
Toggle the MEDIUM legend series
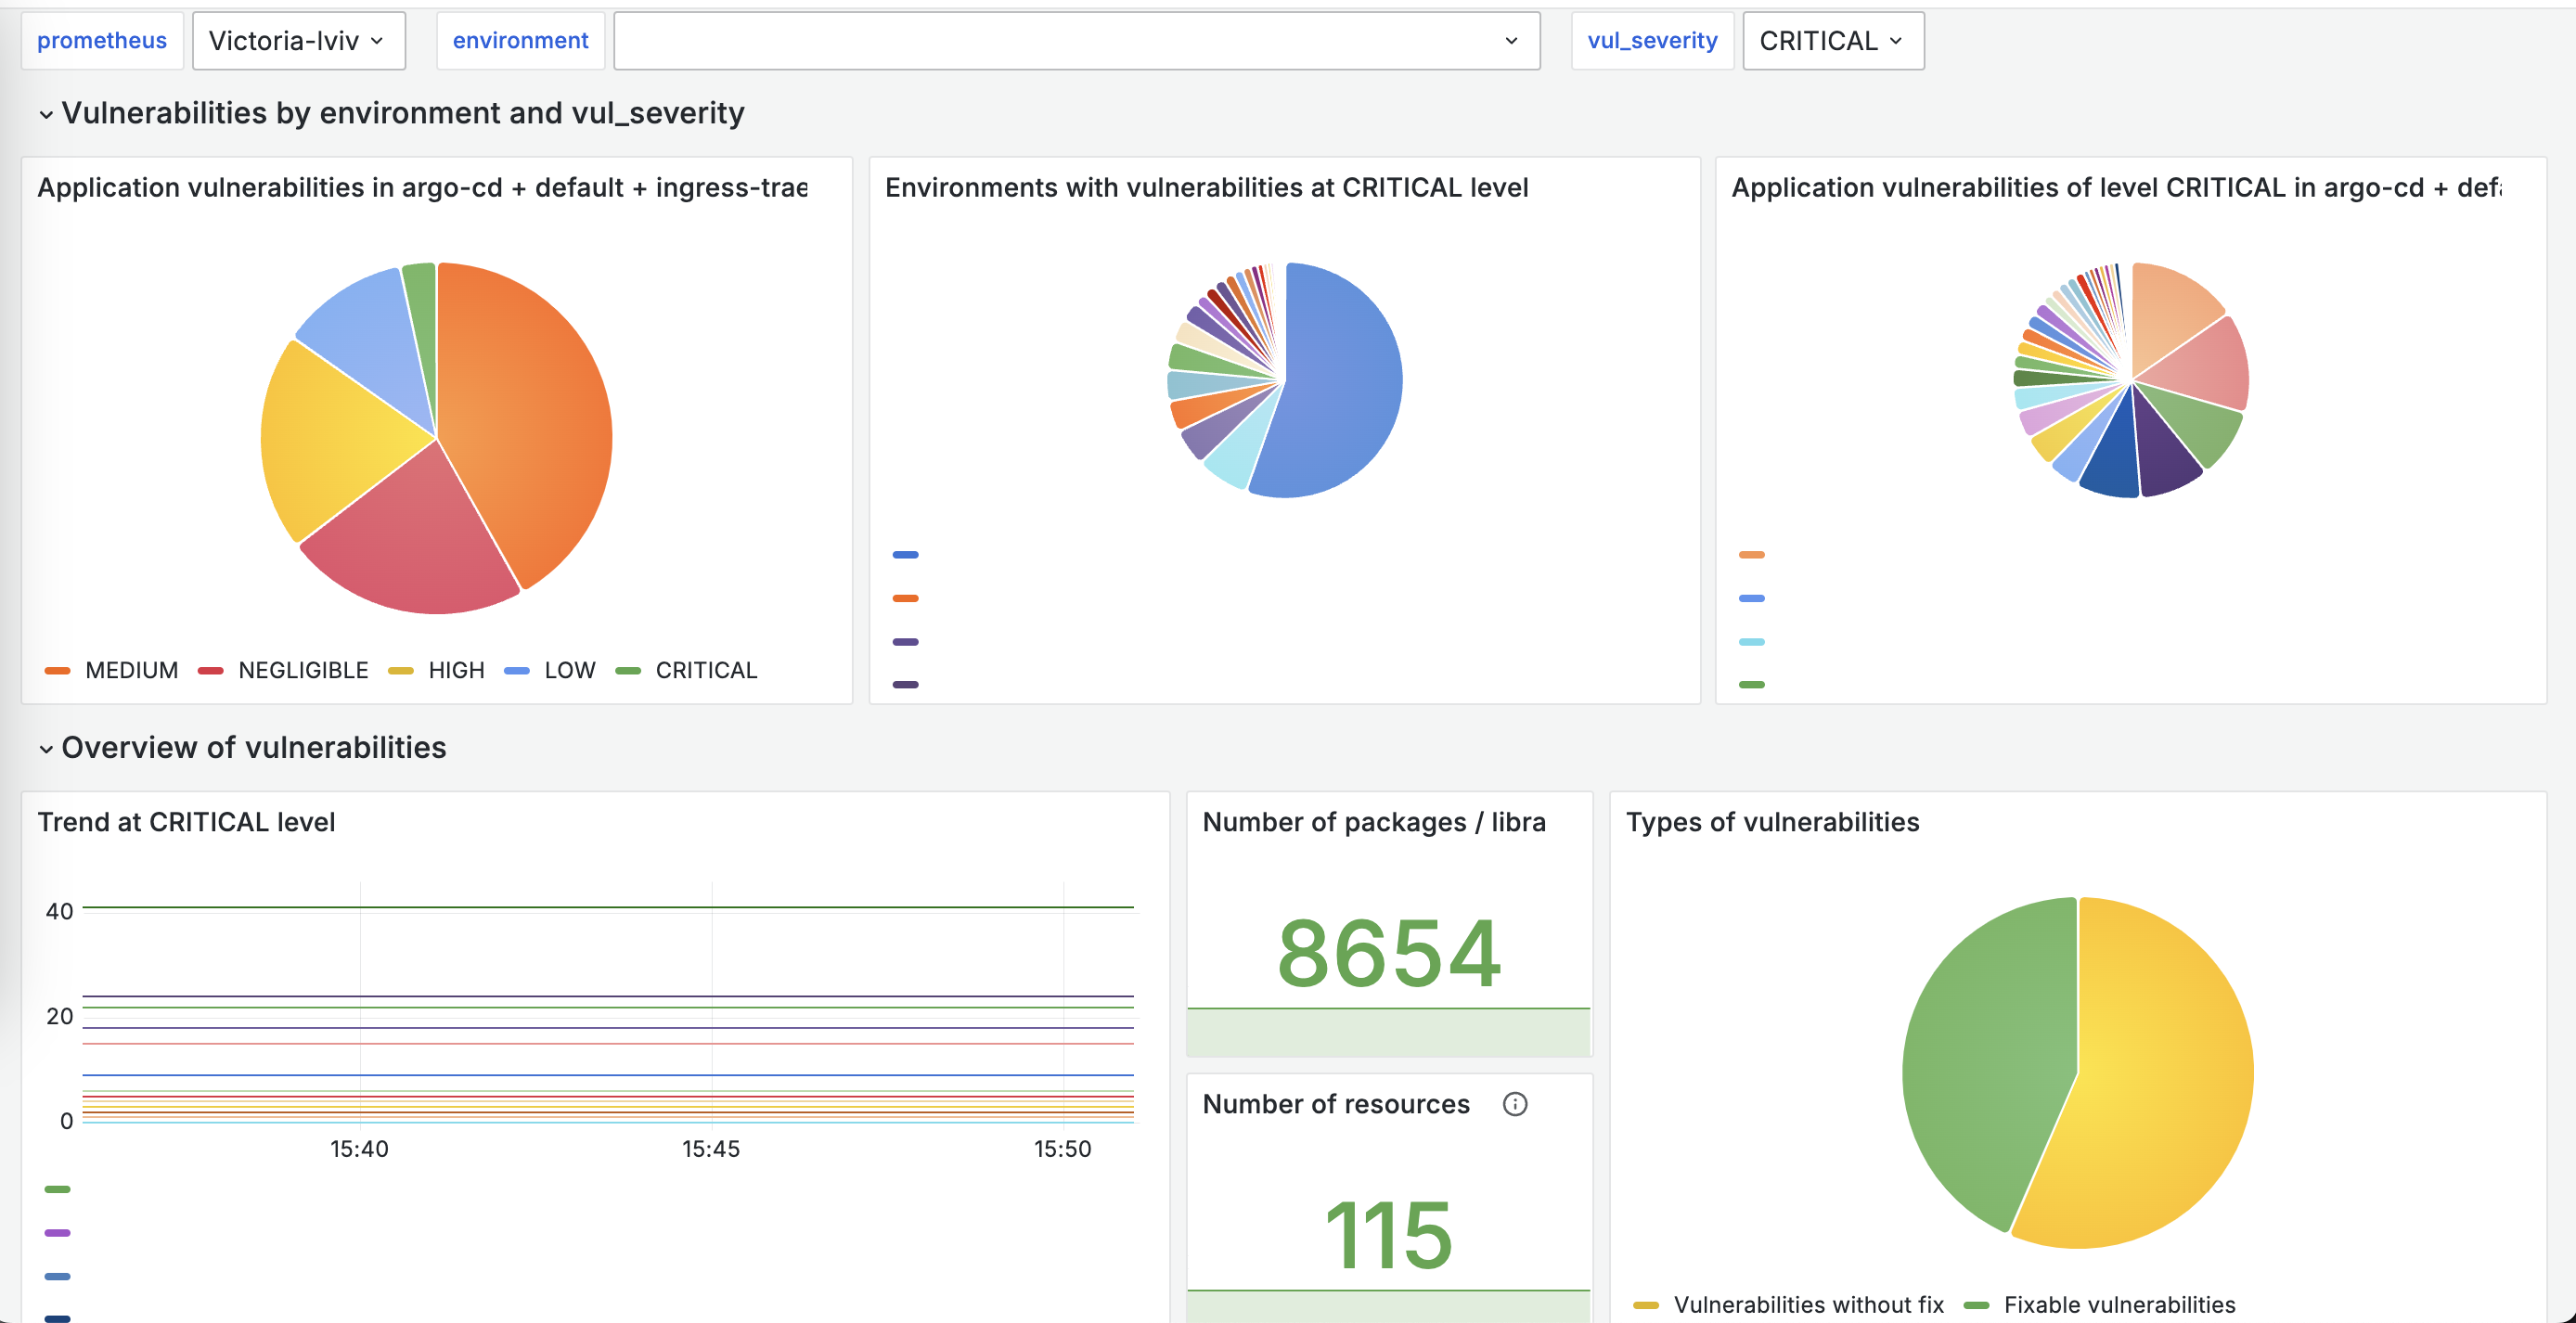click(112, 670)
